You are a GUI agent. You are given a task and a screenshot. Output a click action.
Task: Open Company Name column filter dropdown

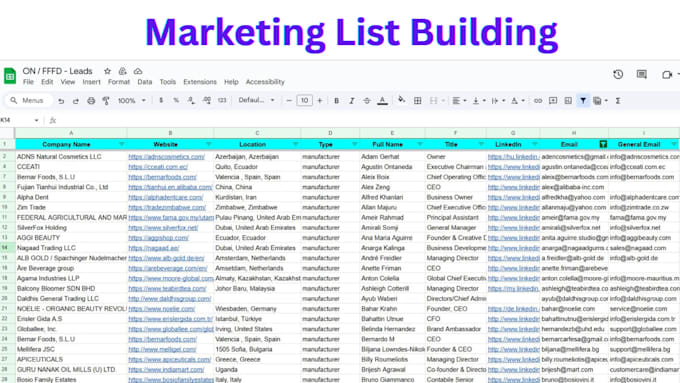(122, 144)
